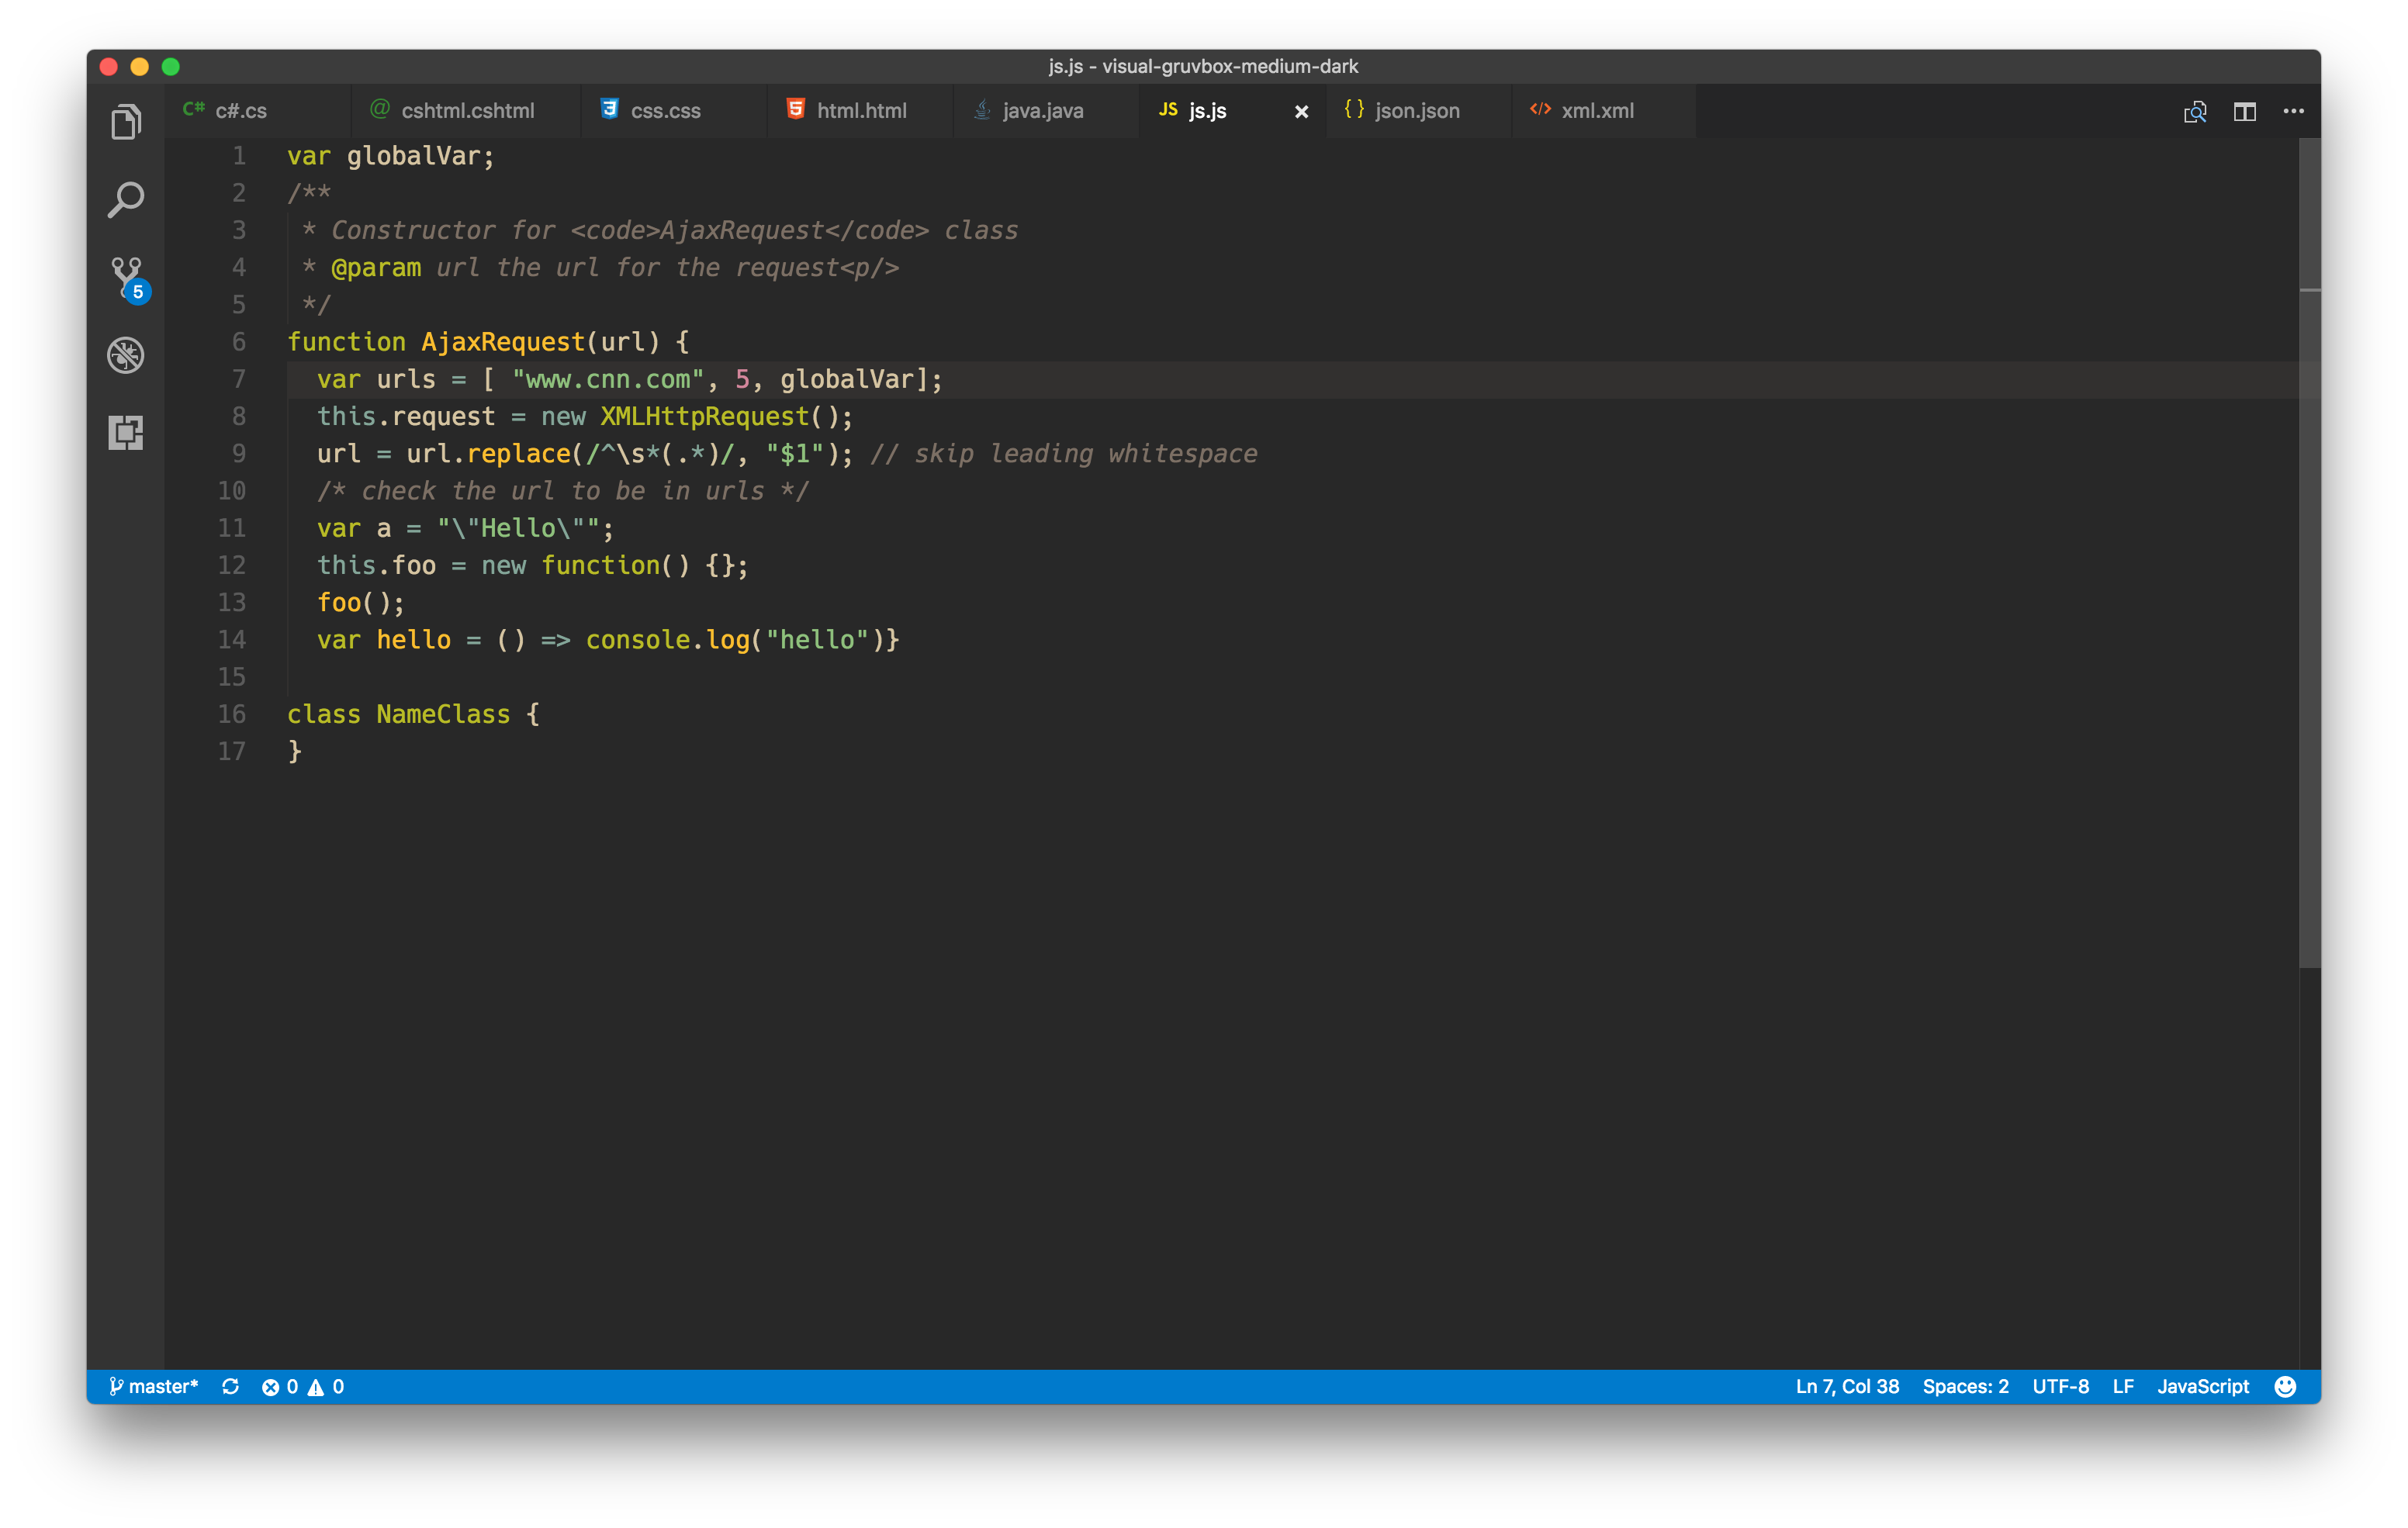Viewport: 2408px width, 1528px height.
Task: Switch to the c#.cs tab
Action: 240,111
